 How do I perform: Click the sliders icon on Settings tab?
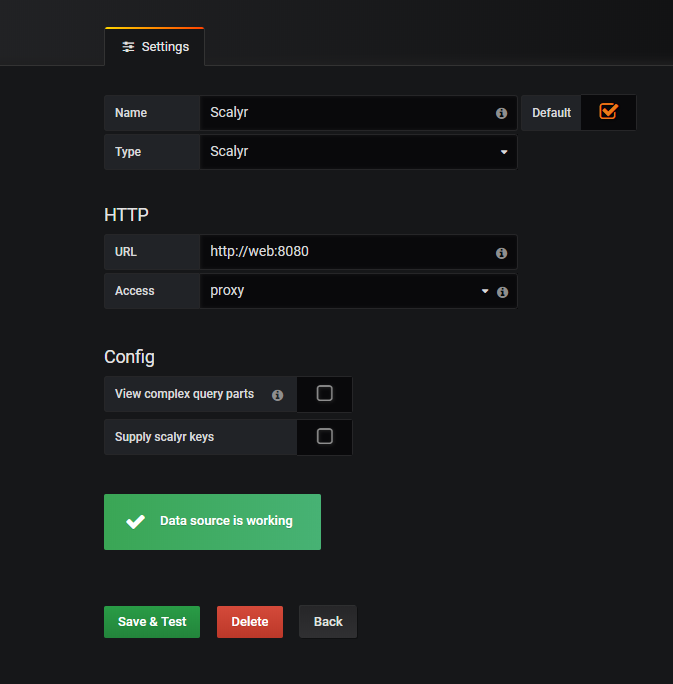(x=128, y=47)
